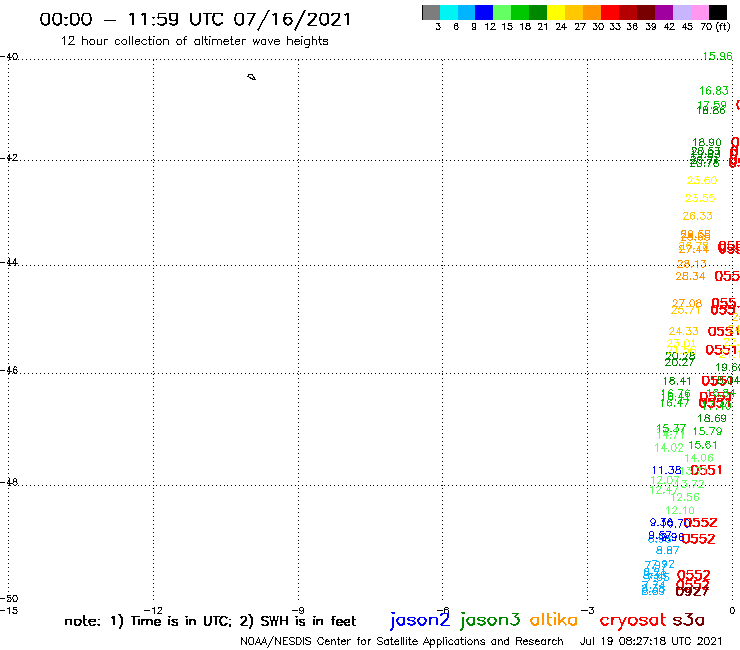Select the blue reading 11.38

click(x=666, y=470)
